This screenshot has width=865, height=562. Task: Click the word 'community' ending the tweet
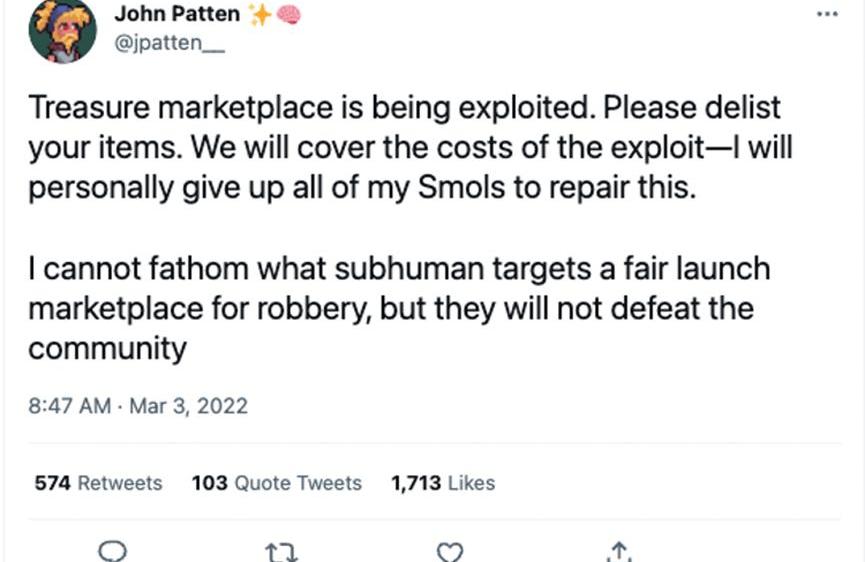107,350
